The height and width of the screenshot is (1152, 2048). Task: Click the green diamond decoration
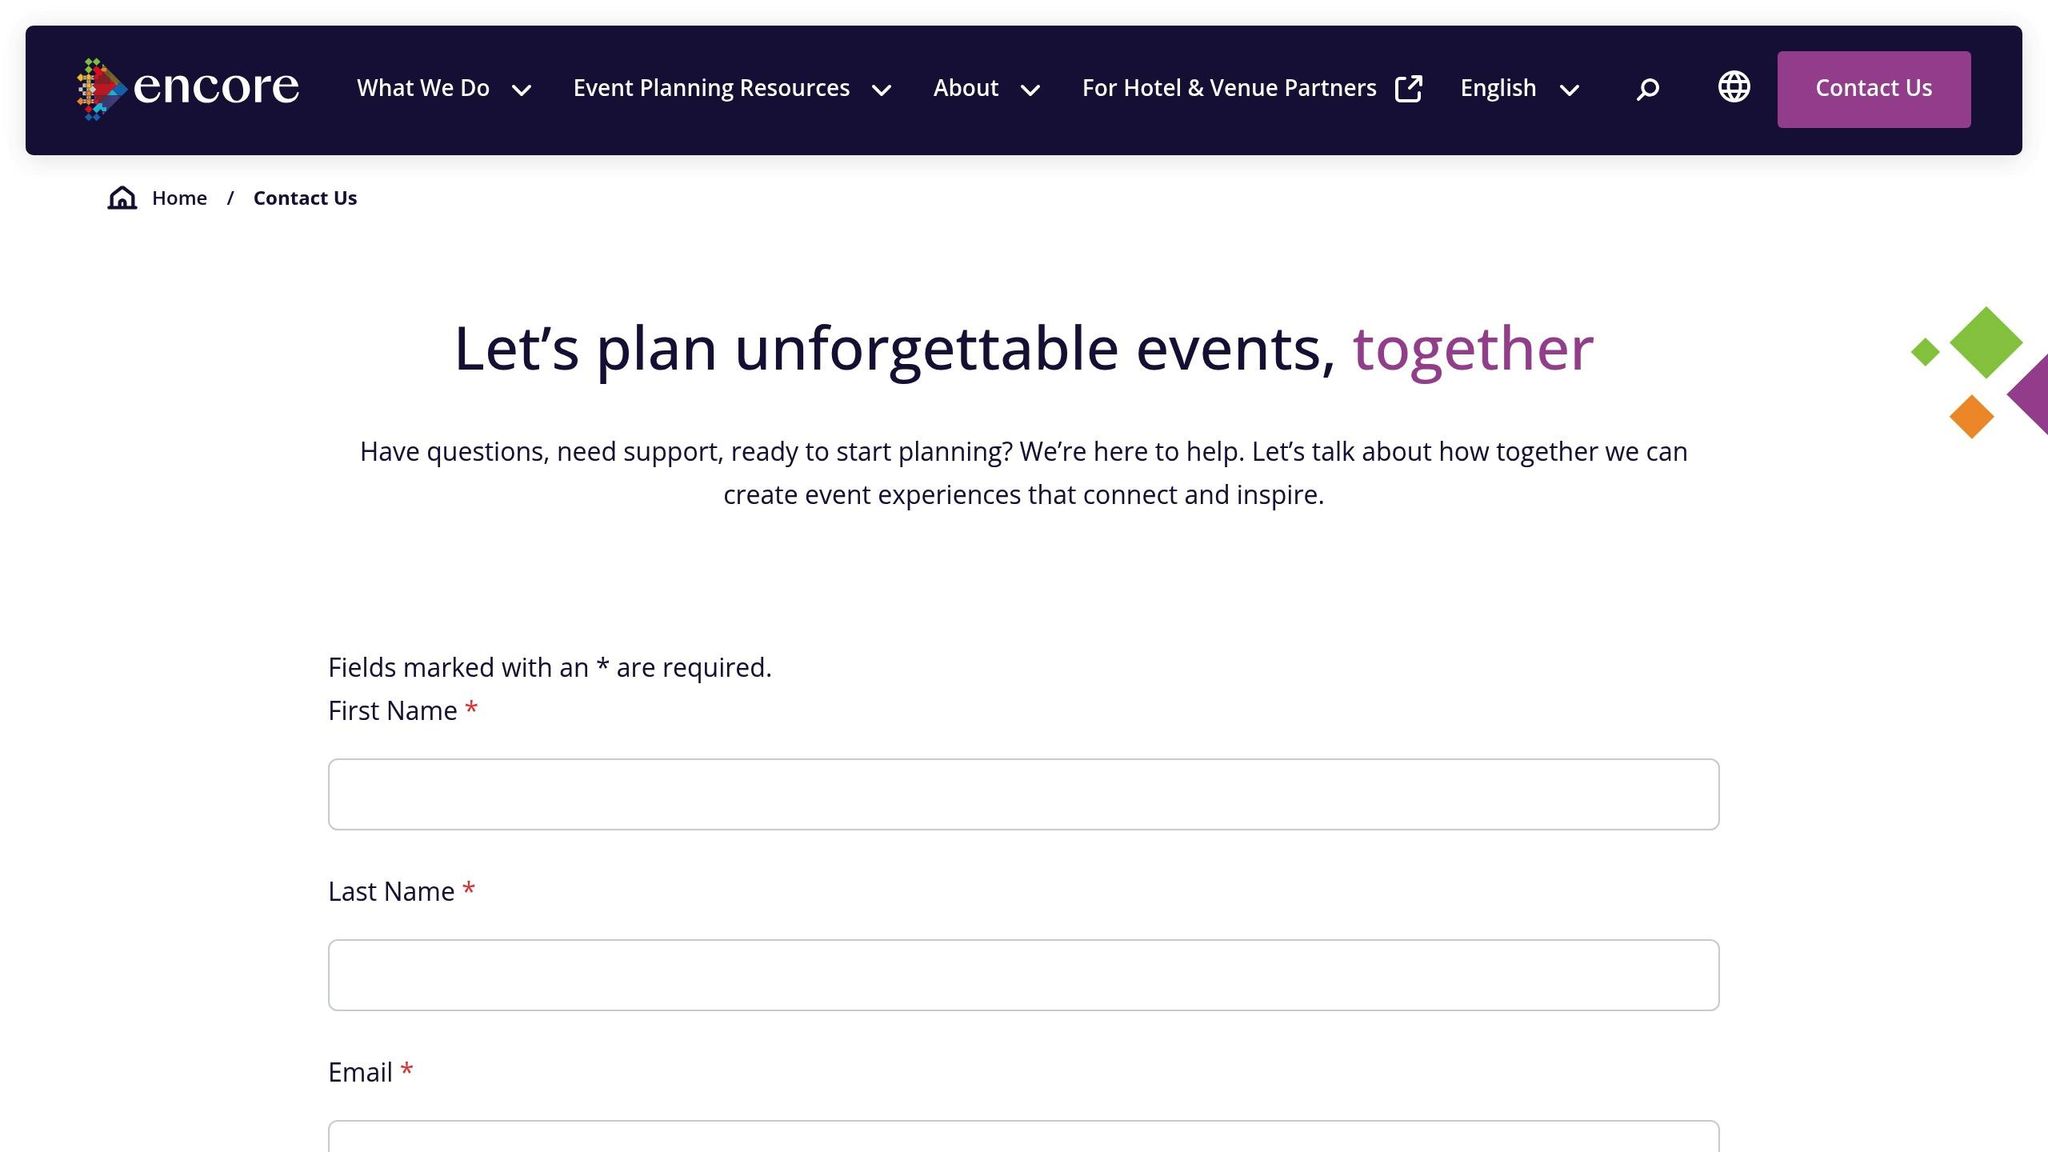[x=1985, y=342]
